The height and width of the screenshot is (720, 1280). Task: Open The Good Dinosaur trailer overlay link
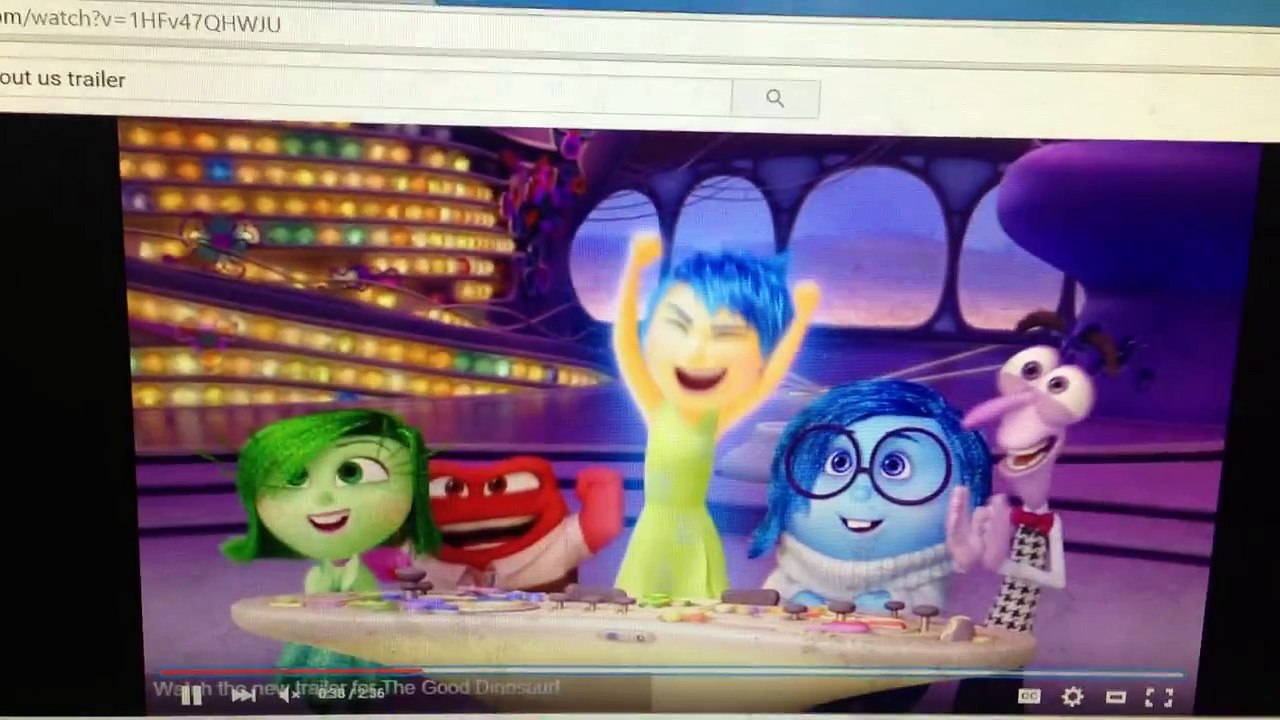356,687
